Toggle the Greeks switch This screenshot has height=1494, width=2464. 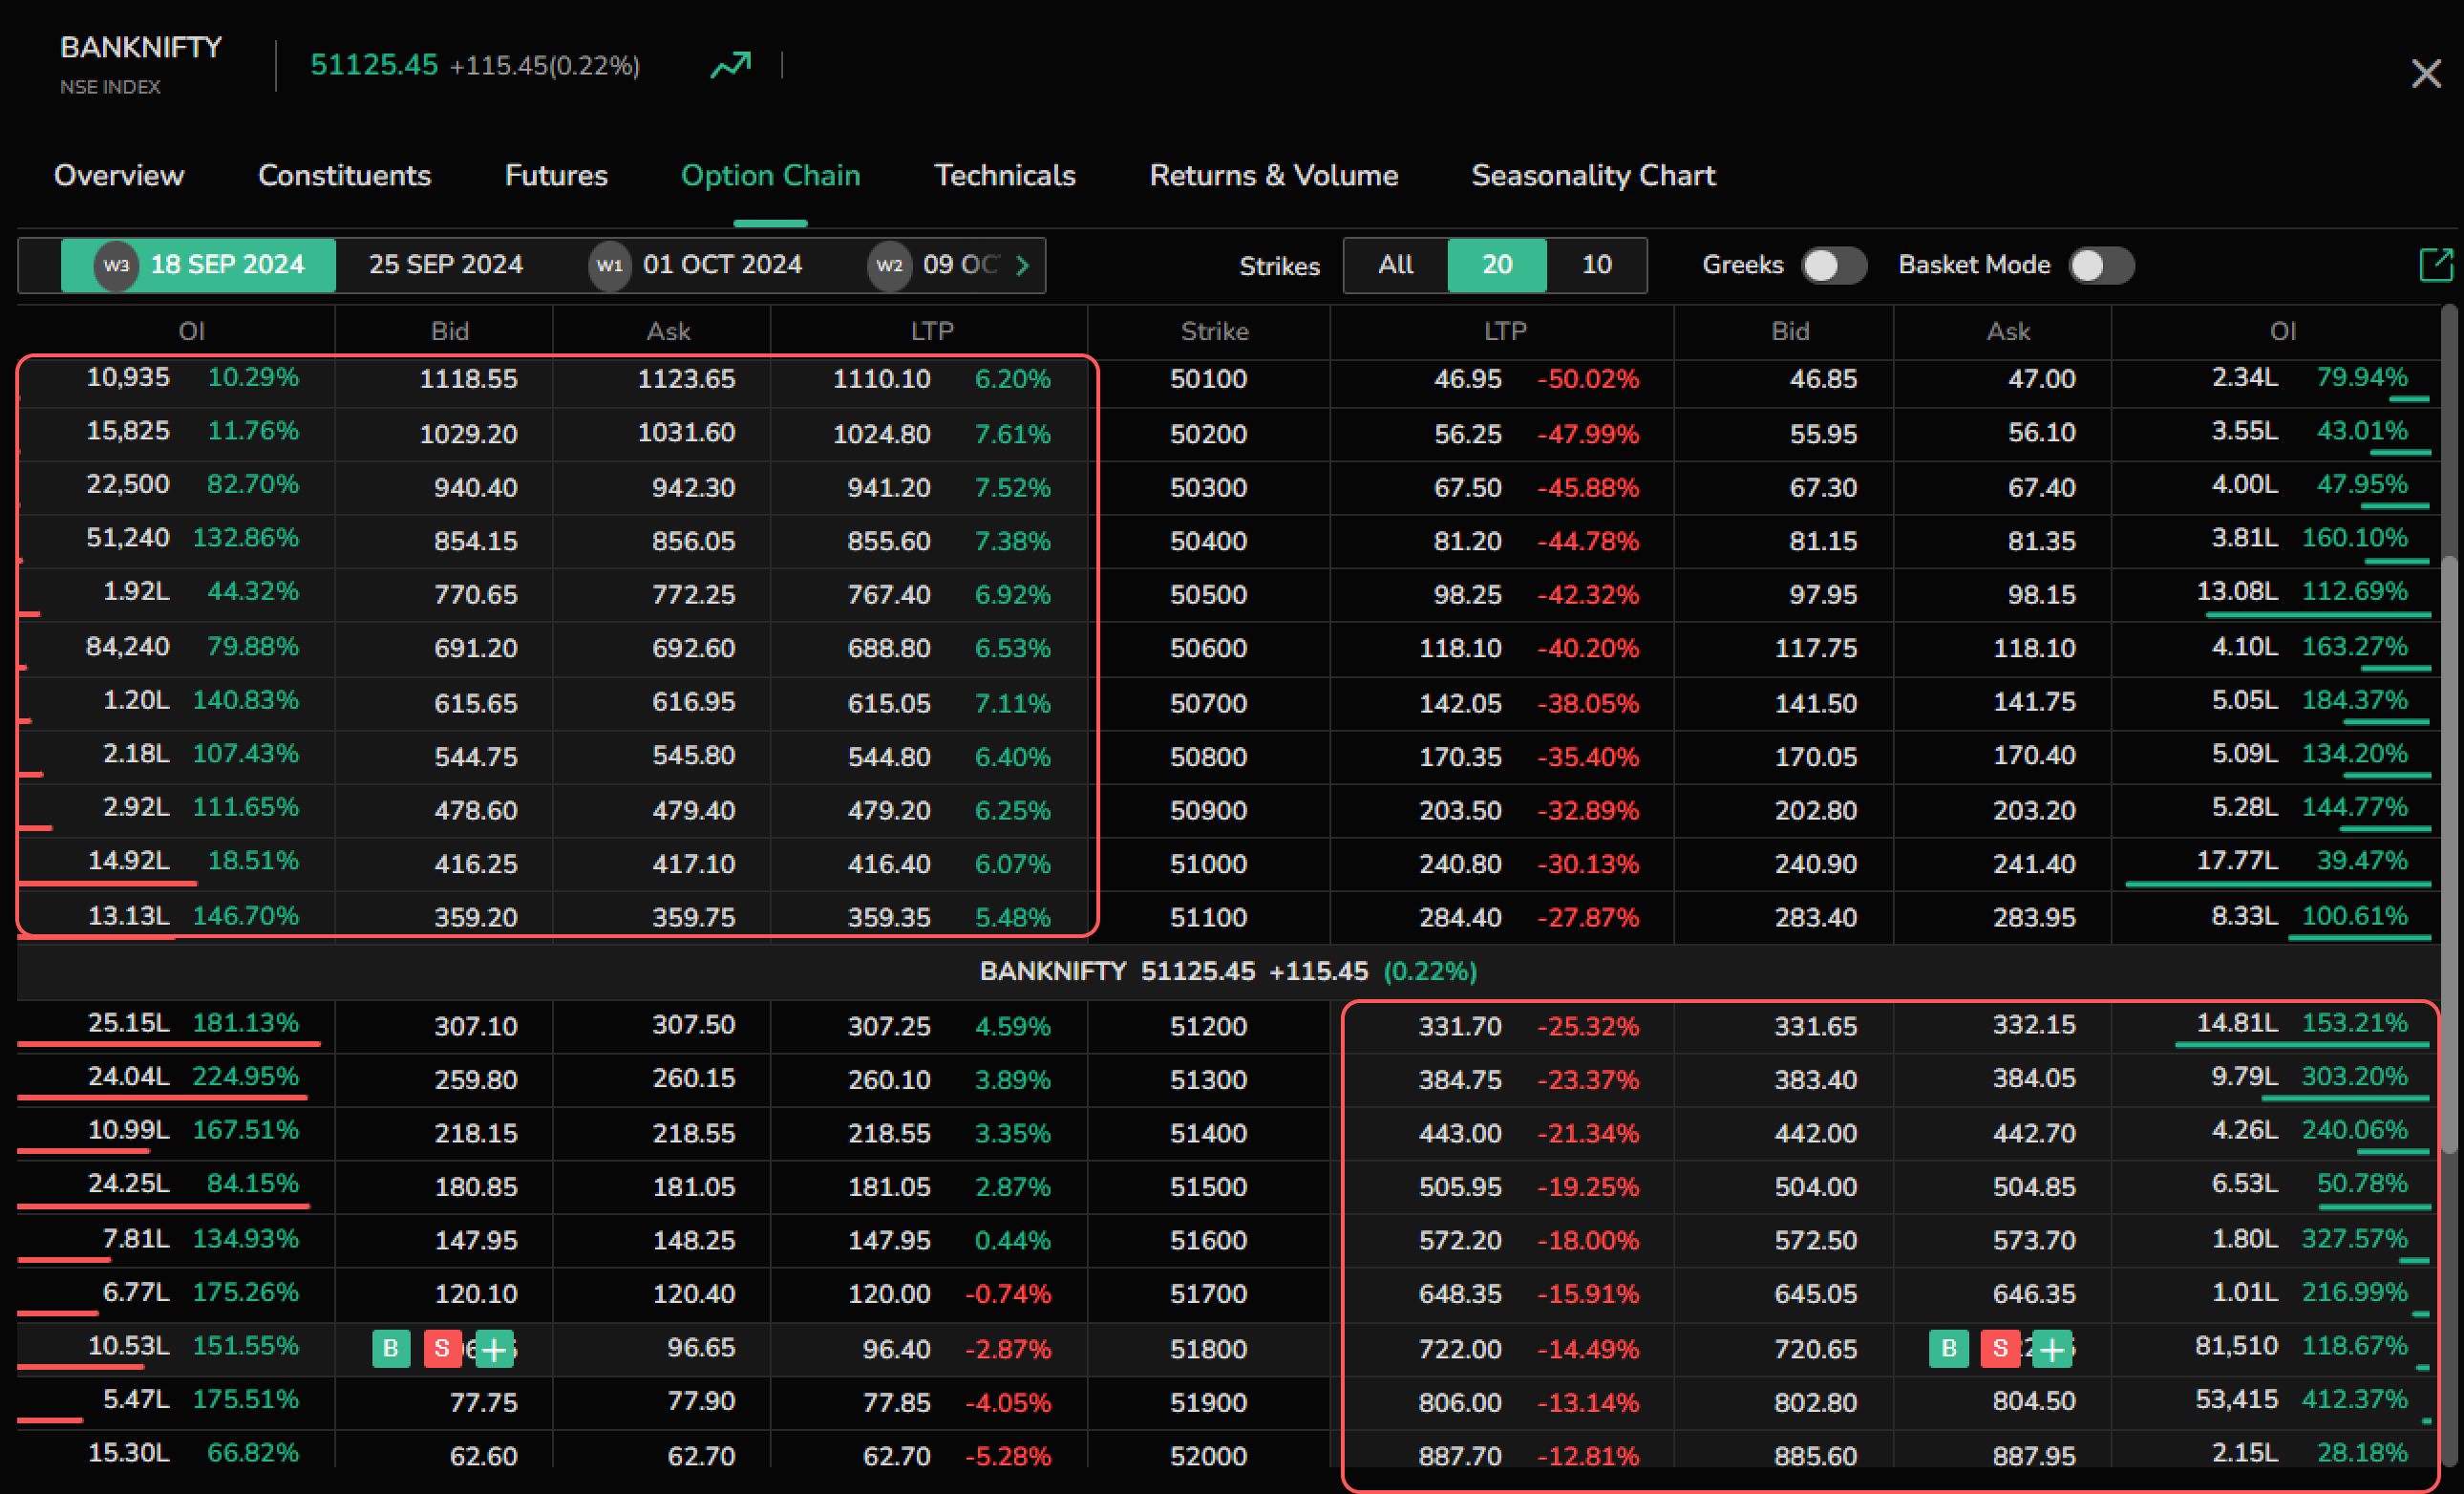(1833, 265)
